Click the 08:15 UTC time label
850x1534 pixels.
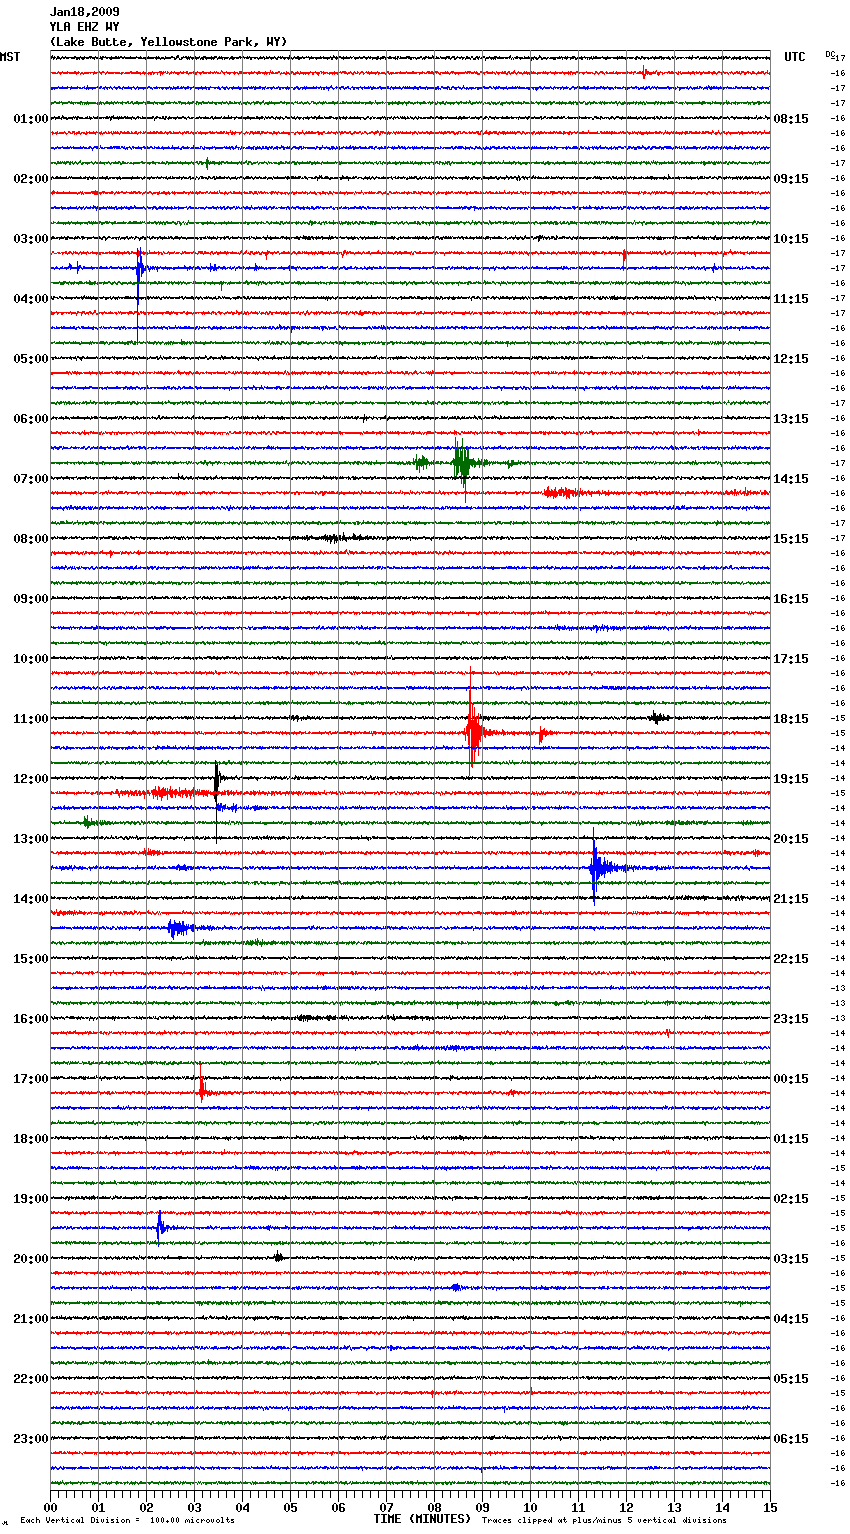[791, 119]
